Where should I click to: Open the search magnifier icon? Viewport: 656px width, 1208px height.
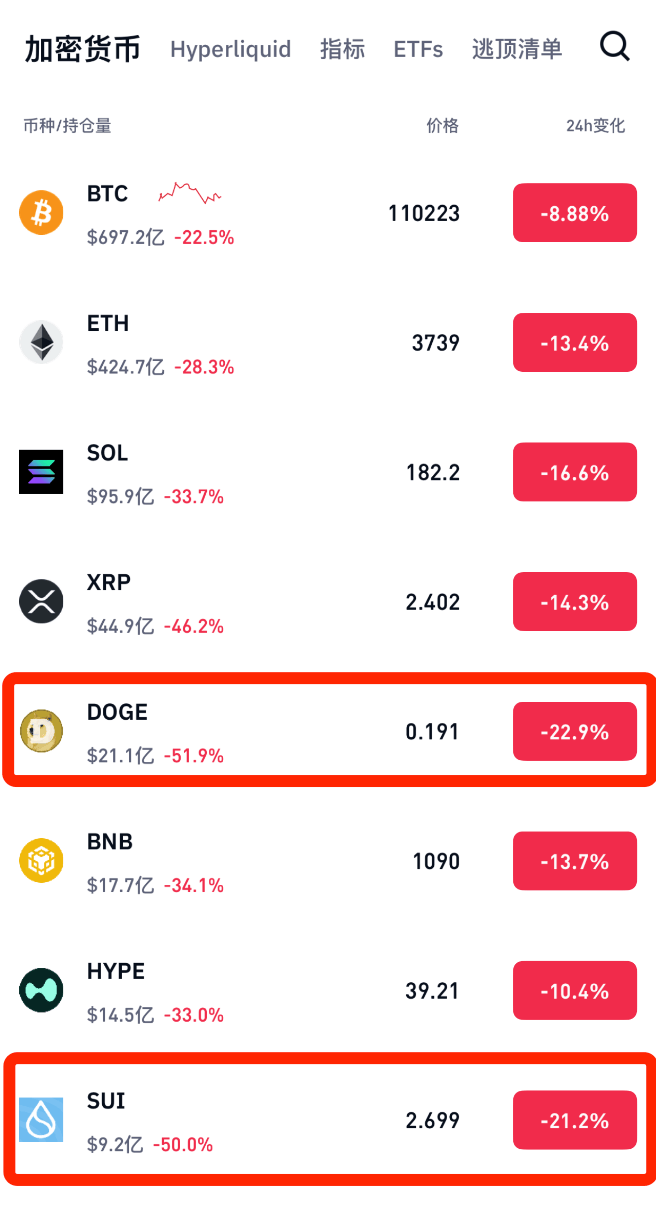tap(614, 46)
